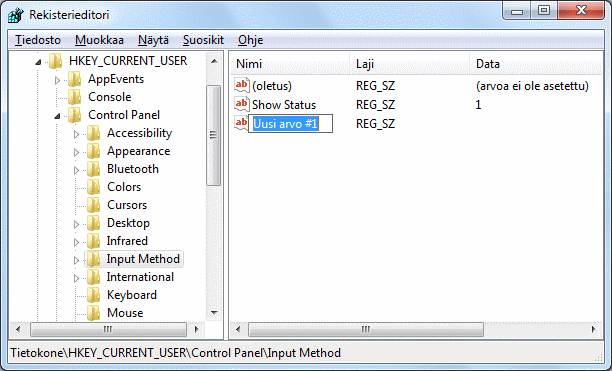Click the Cursors folder icon
The height and width of the screenshot is (371, 612).
93,205
